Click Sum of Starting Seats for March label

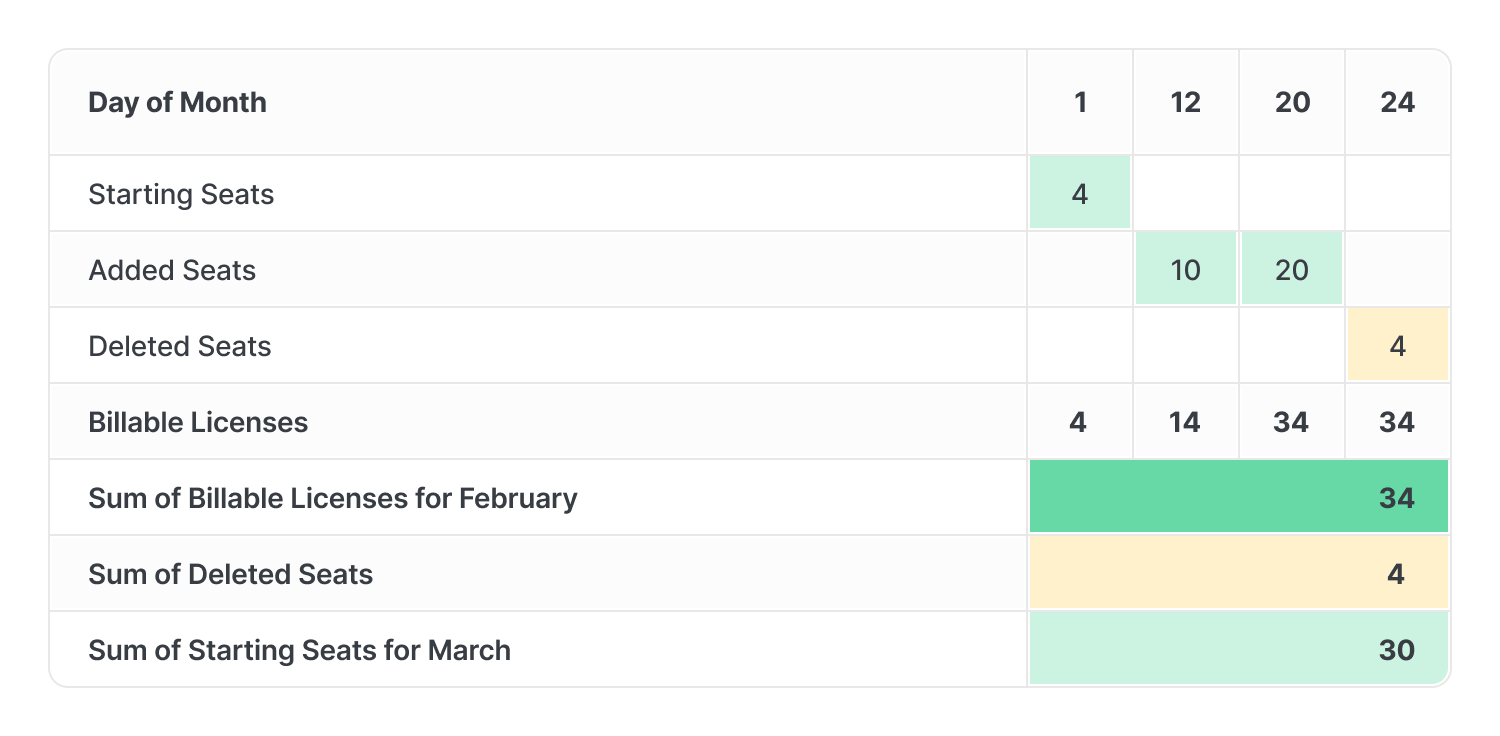click(x=300, y=650)
